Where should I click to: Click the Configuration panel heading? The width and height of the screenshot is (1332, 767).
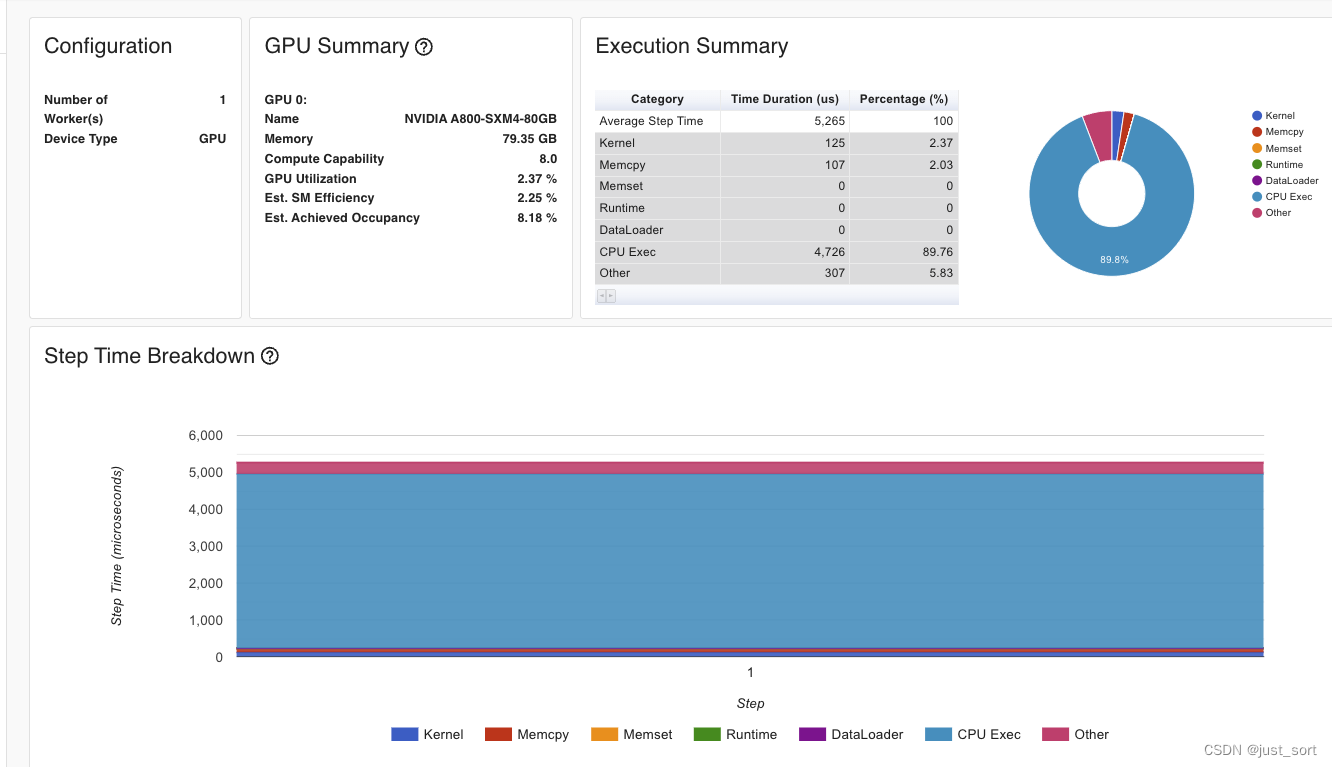point(108,46)
